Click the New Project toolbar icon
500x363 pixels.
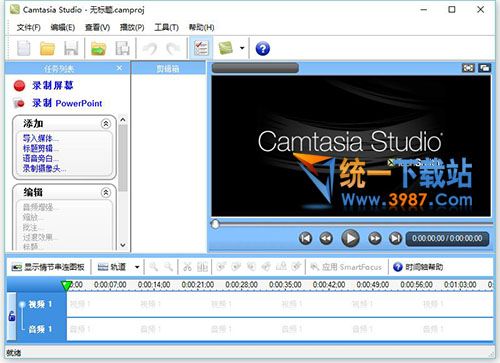[x=24, y=48]
